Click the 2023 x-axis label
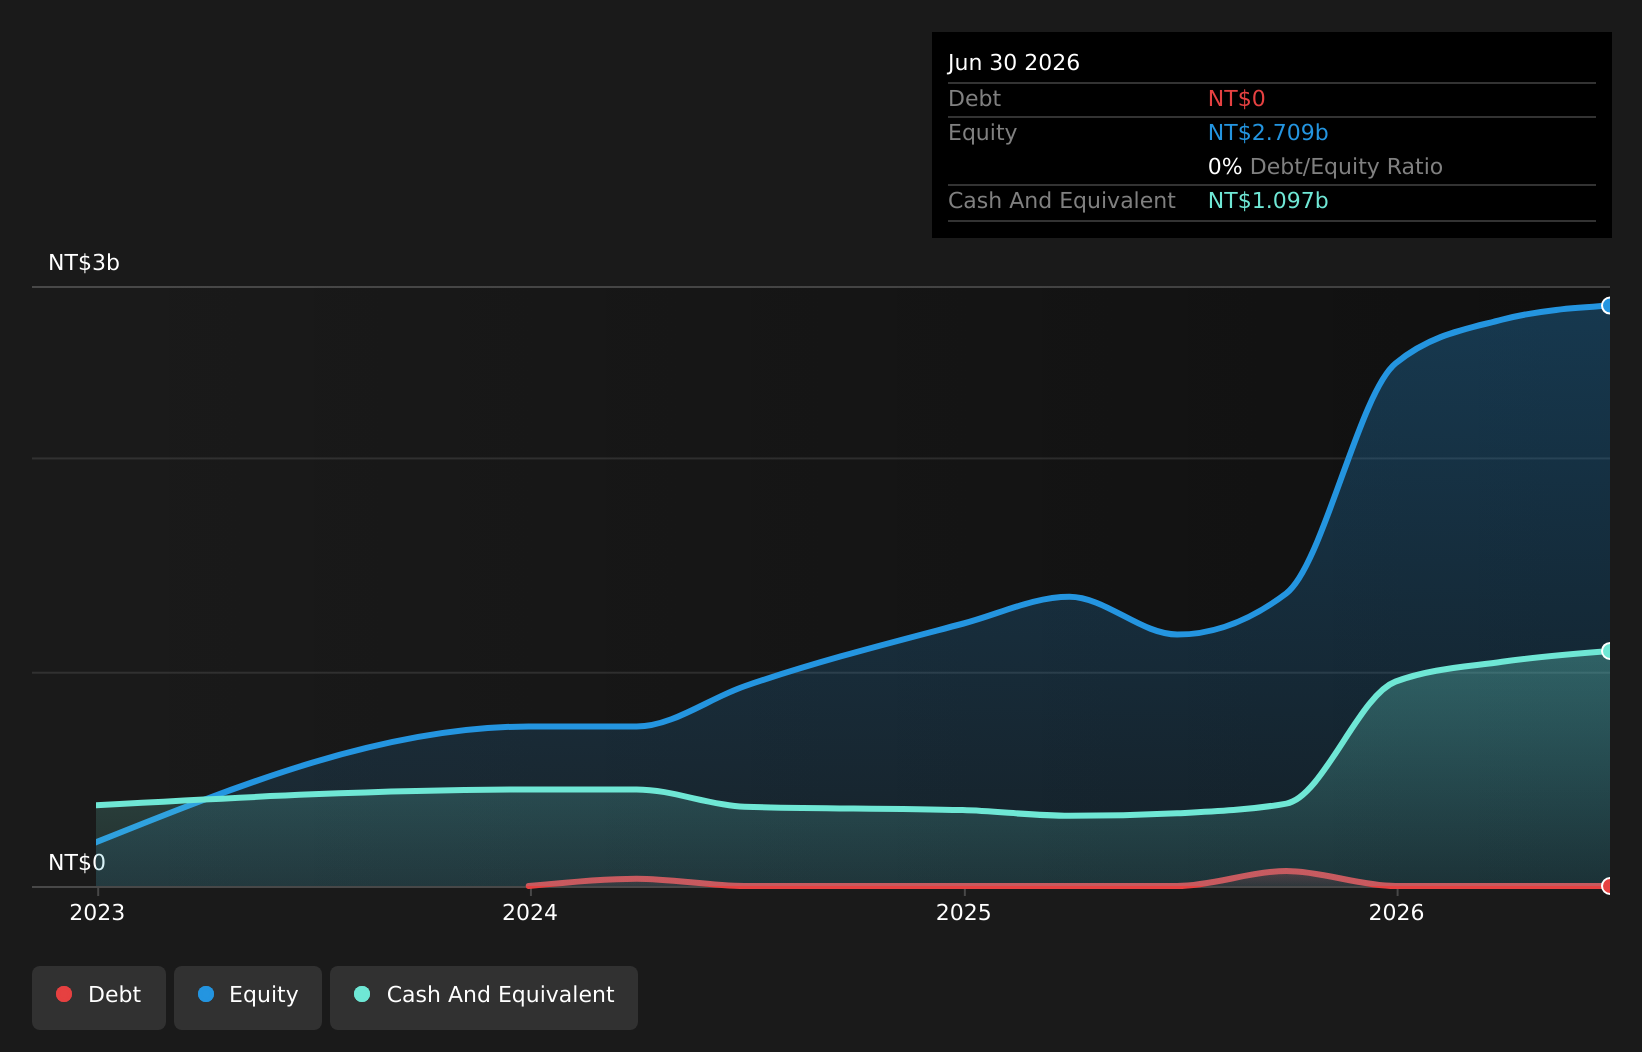 point(97,912)
